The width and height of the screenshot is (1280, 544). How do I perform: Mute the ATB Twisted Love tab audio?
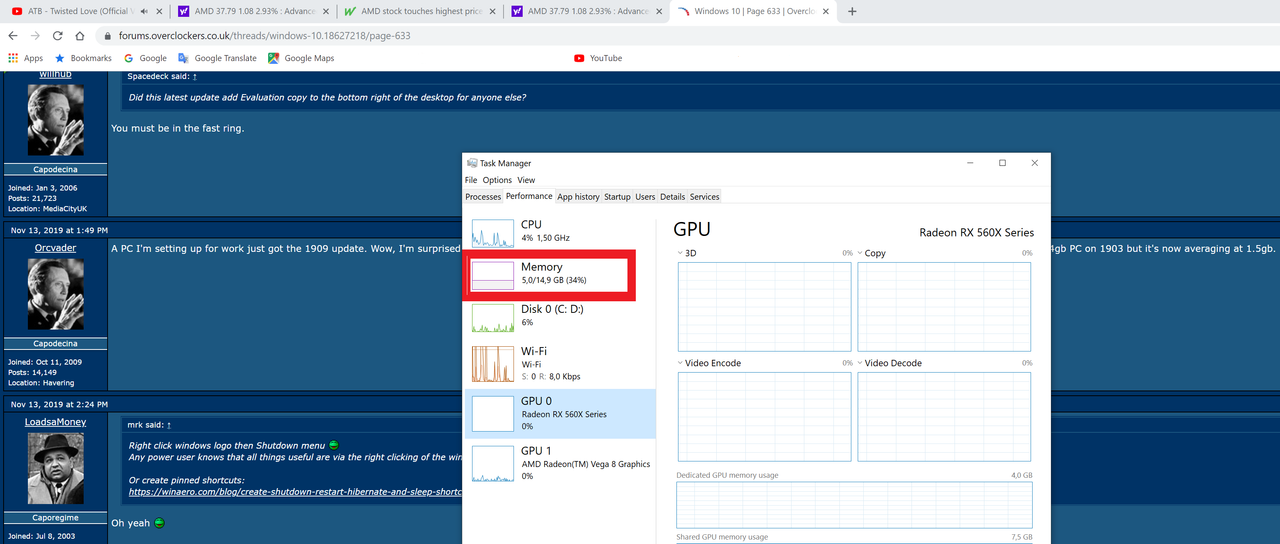pos(145,12)
